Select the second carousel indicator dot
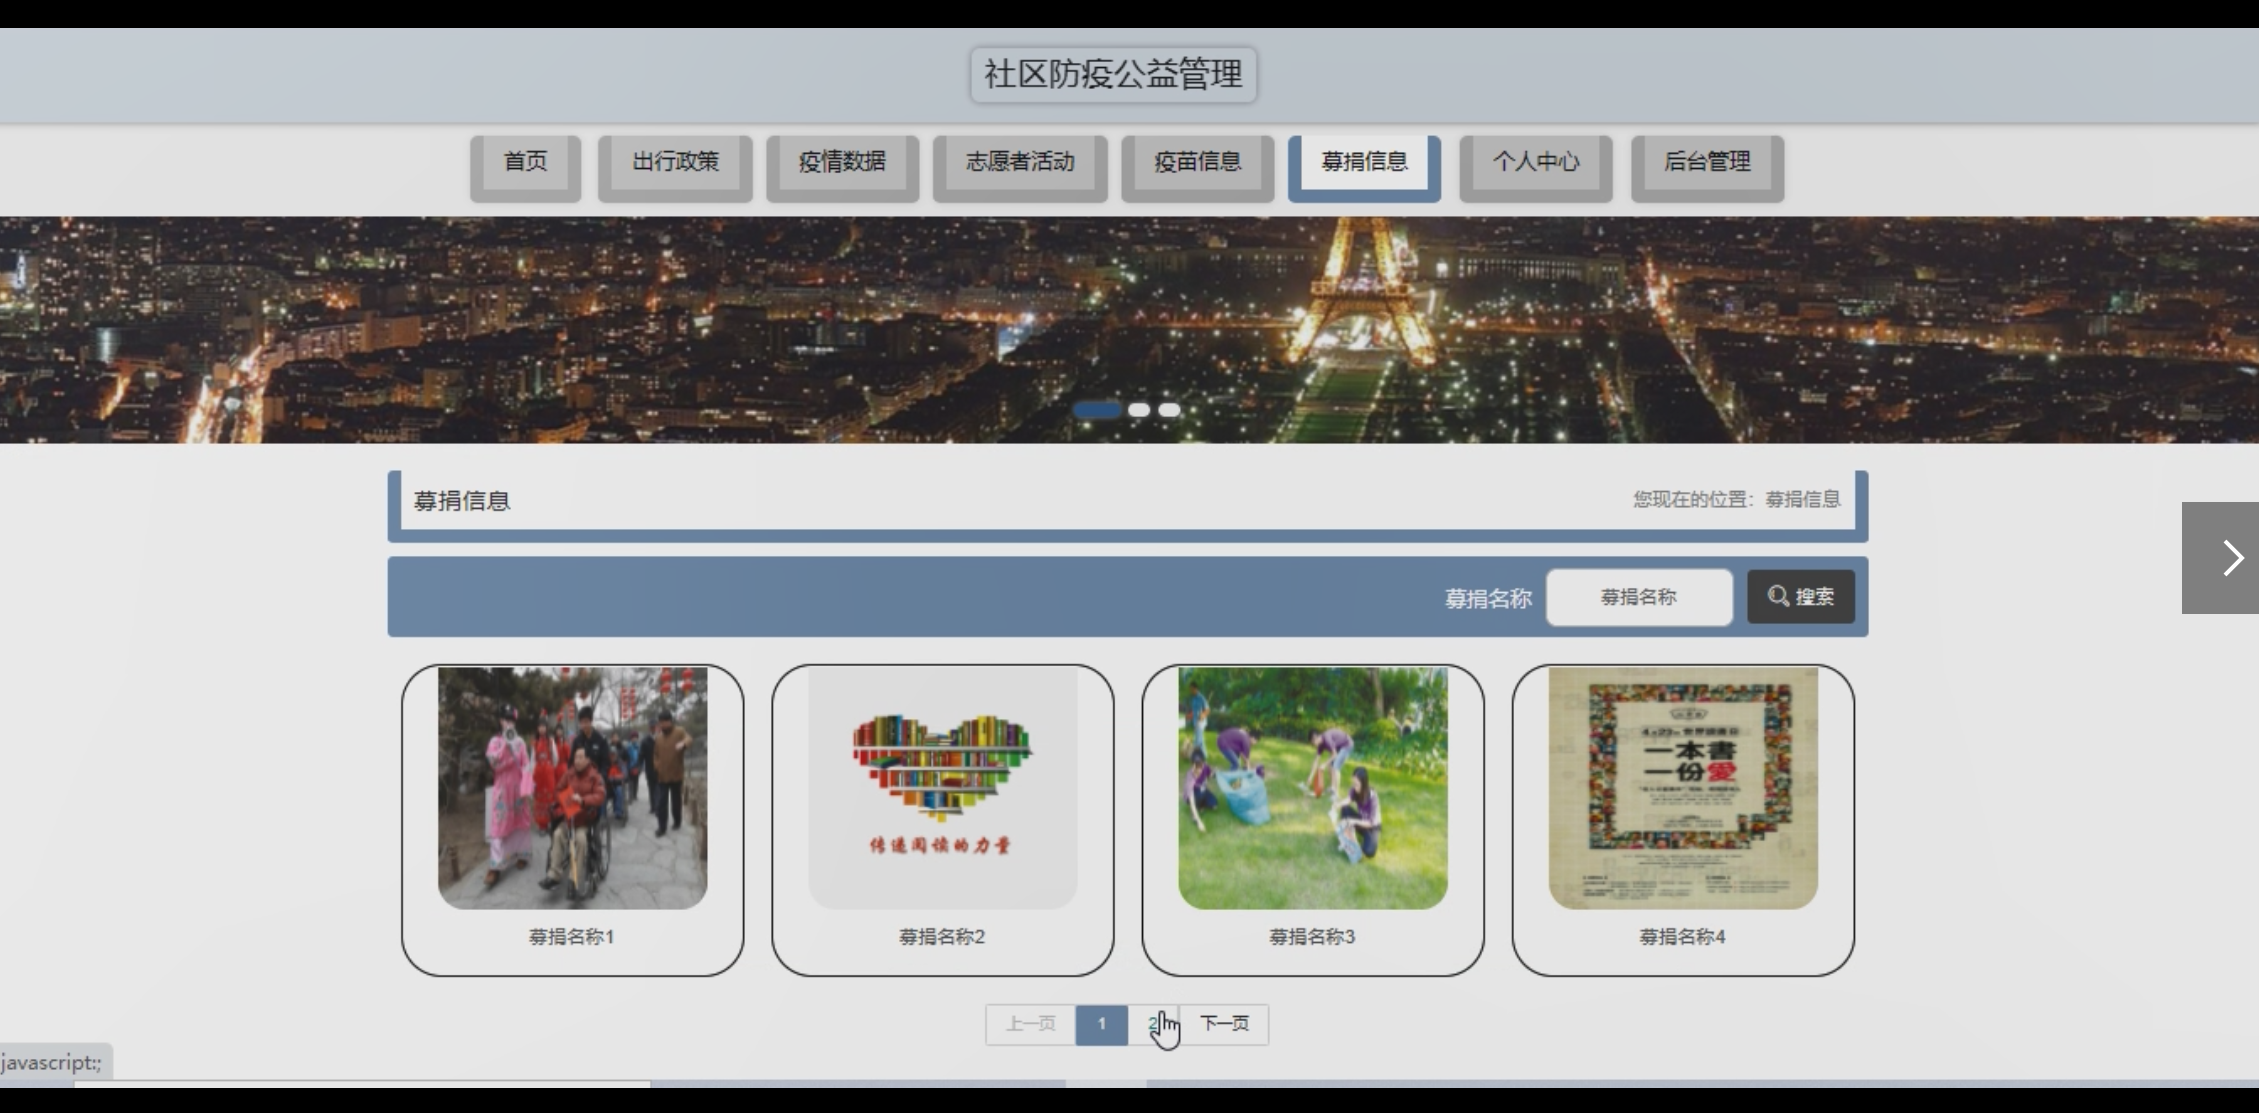 (1139, 410)
